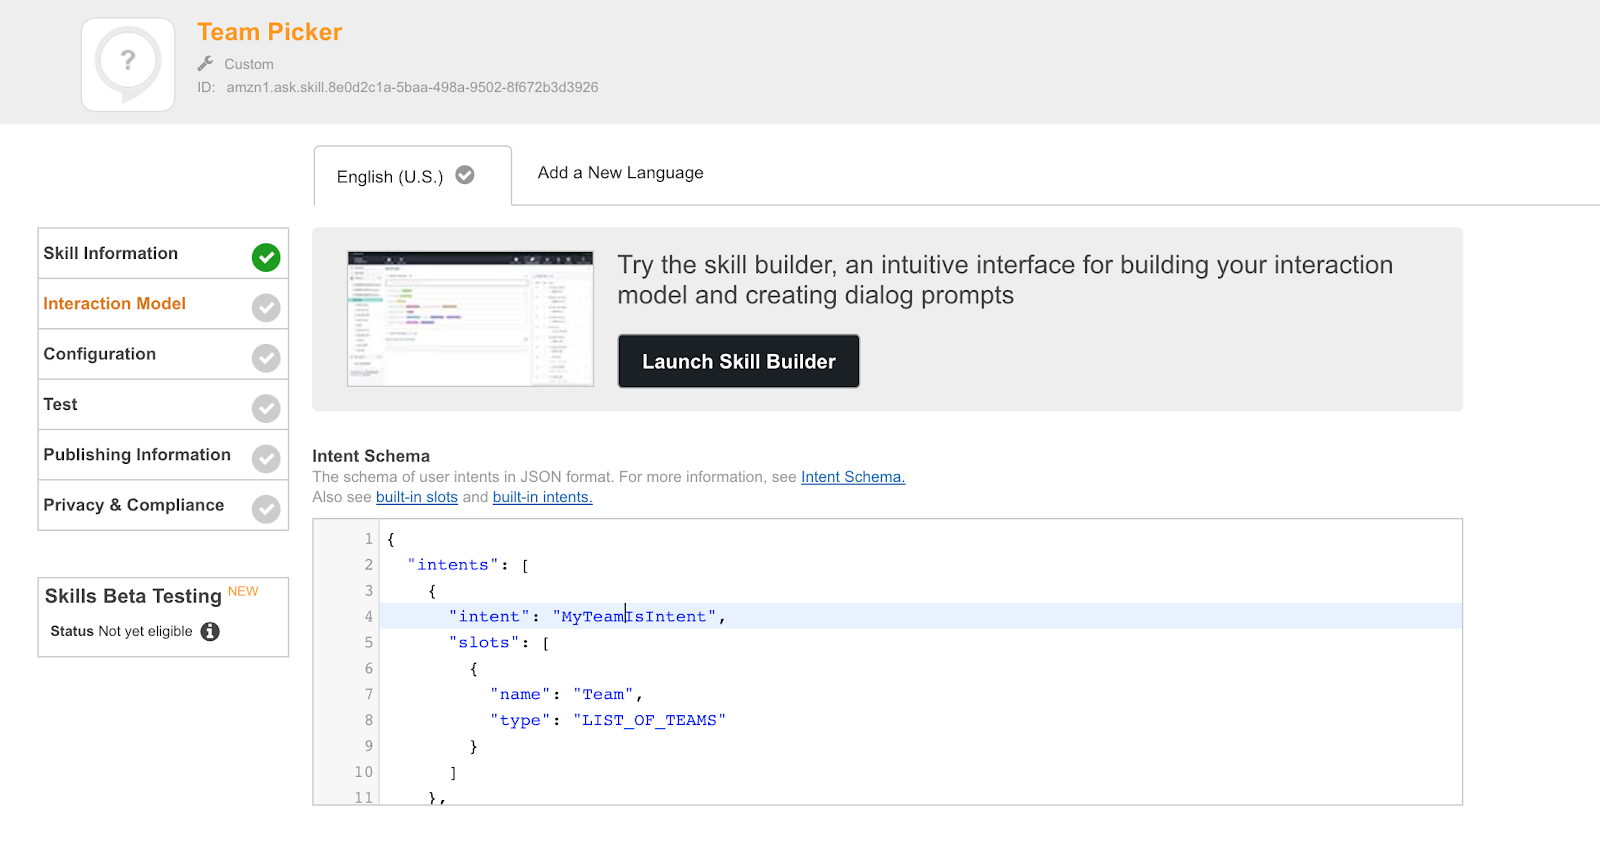
Task: Click the Custom wrench icon
Action: [206, 63]
